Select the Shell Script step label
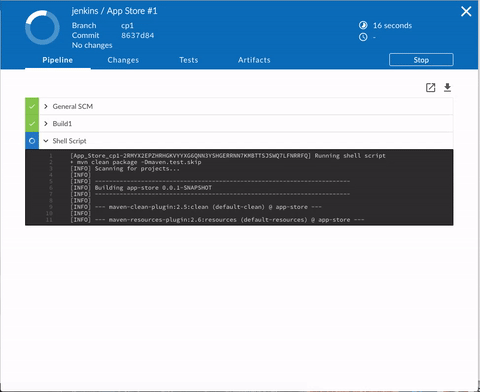480x392 pixels. coord(69,141)
